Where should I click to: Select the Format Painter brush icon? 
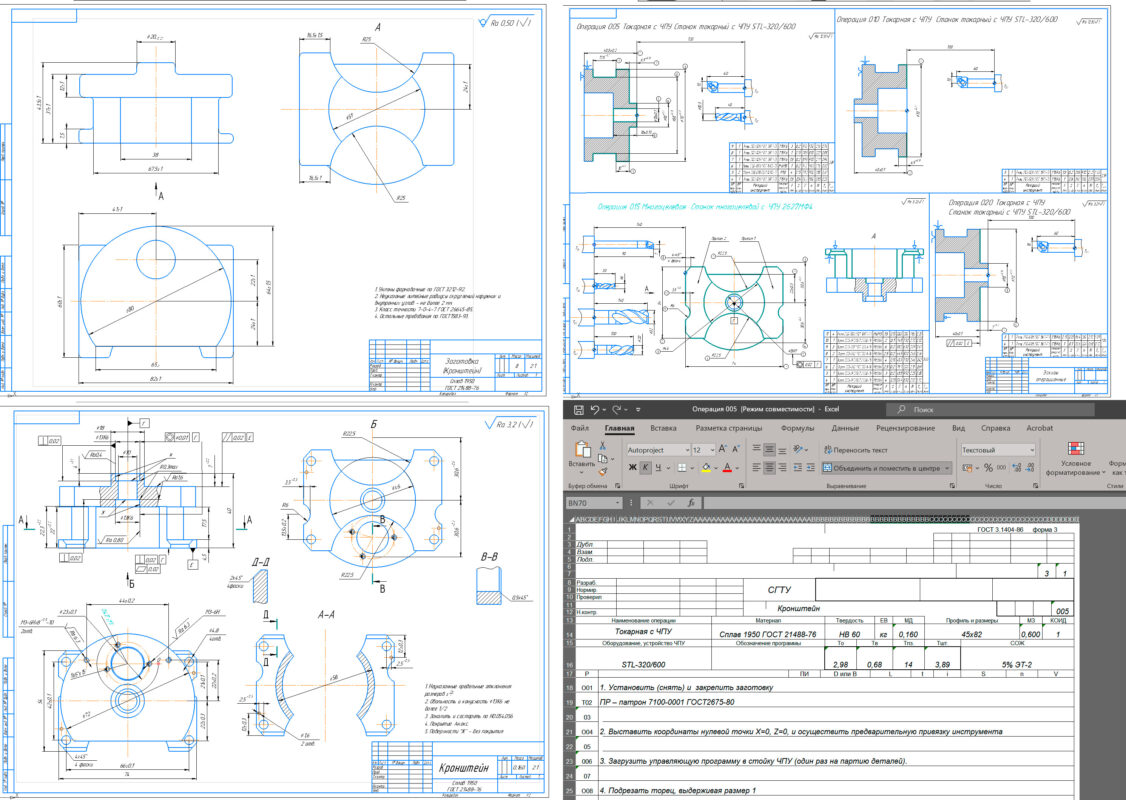point(602,472)
